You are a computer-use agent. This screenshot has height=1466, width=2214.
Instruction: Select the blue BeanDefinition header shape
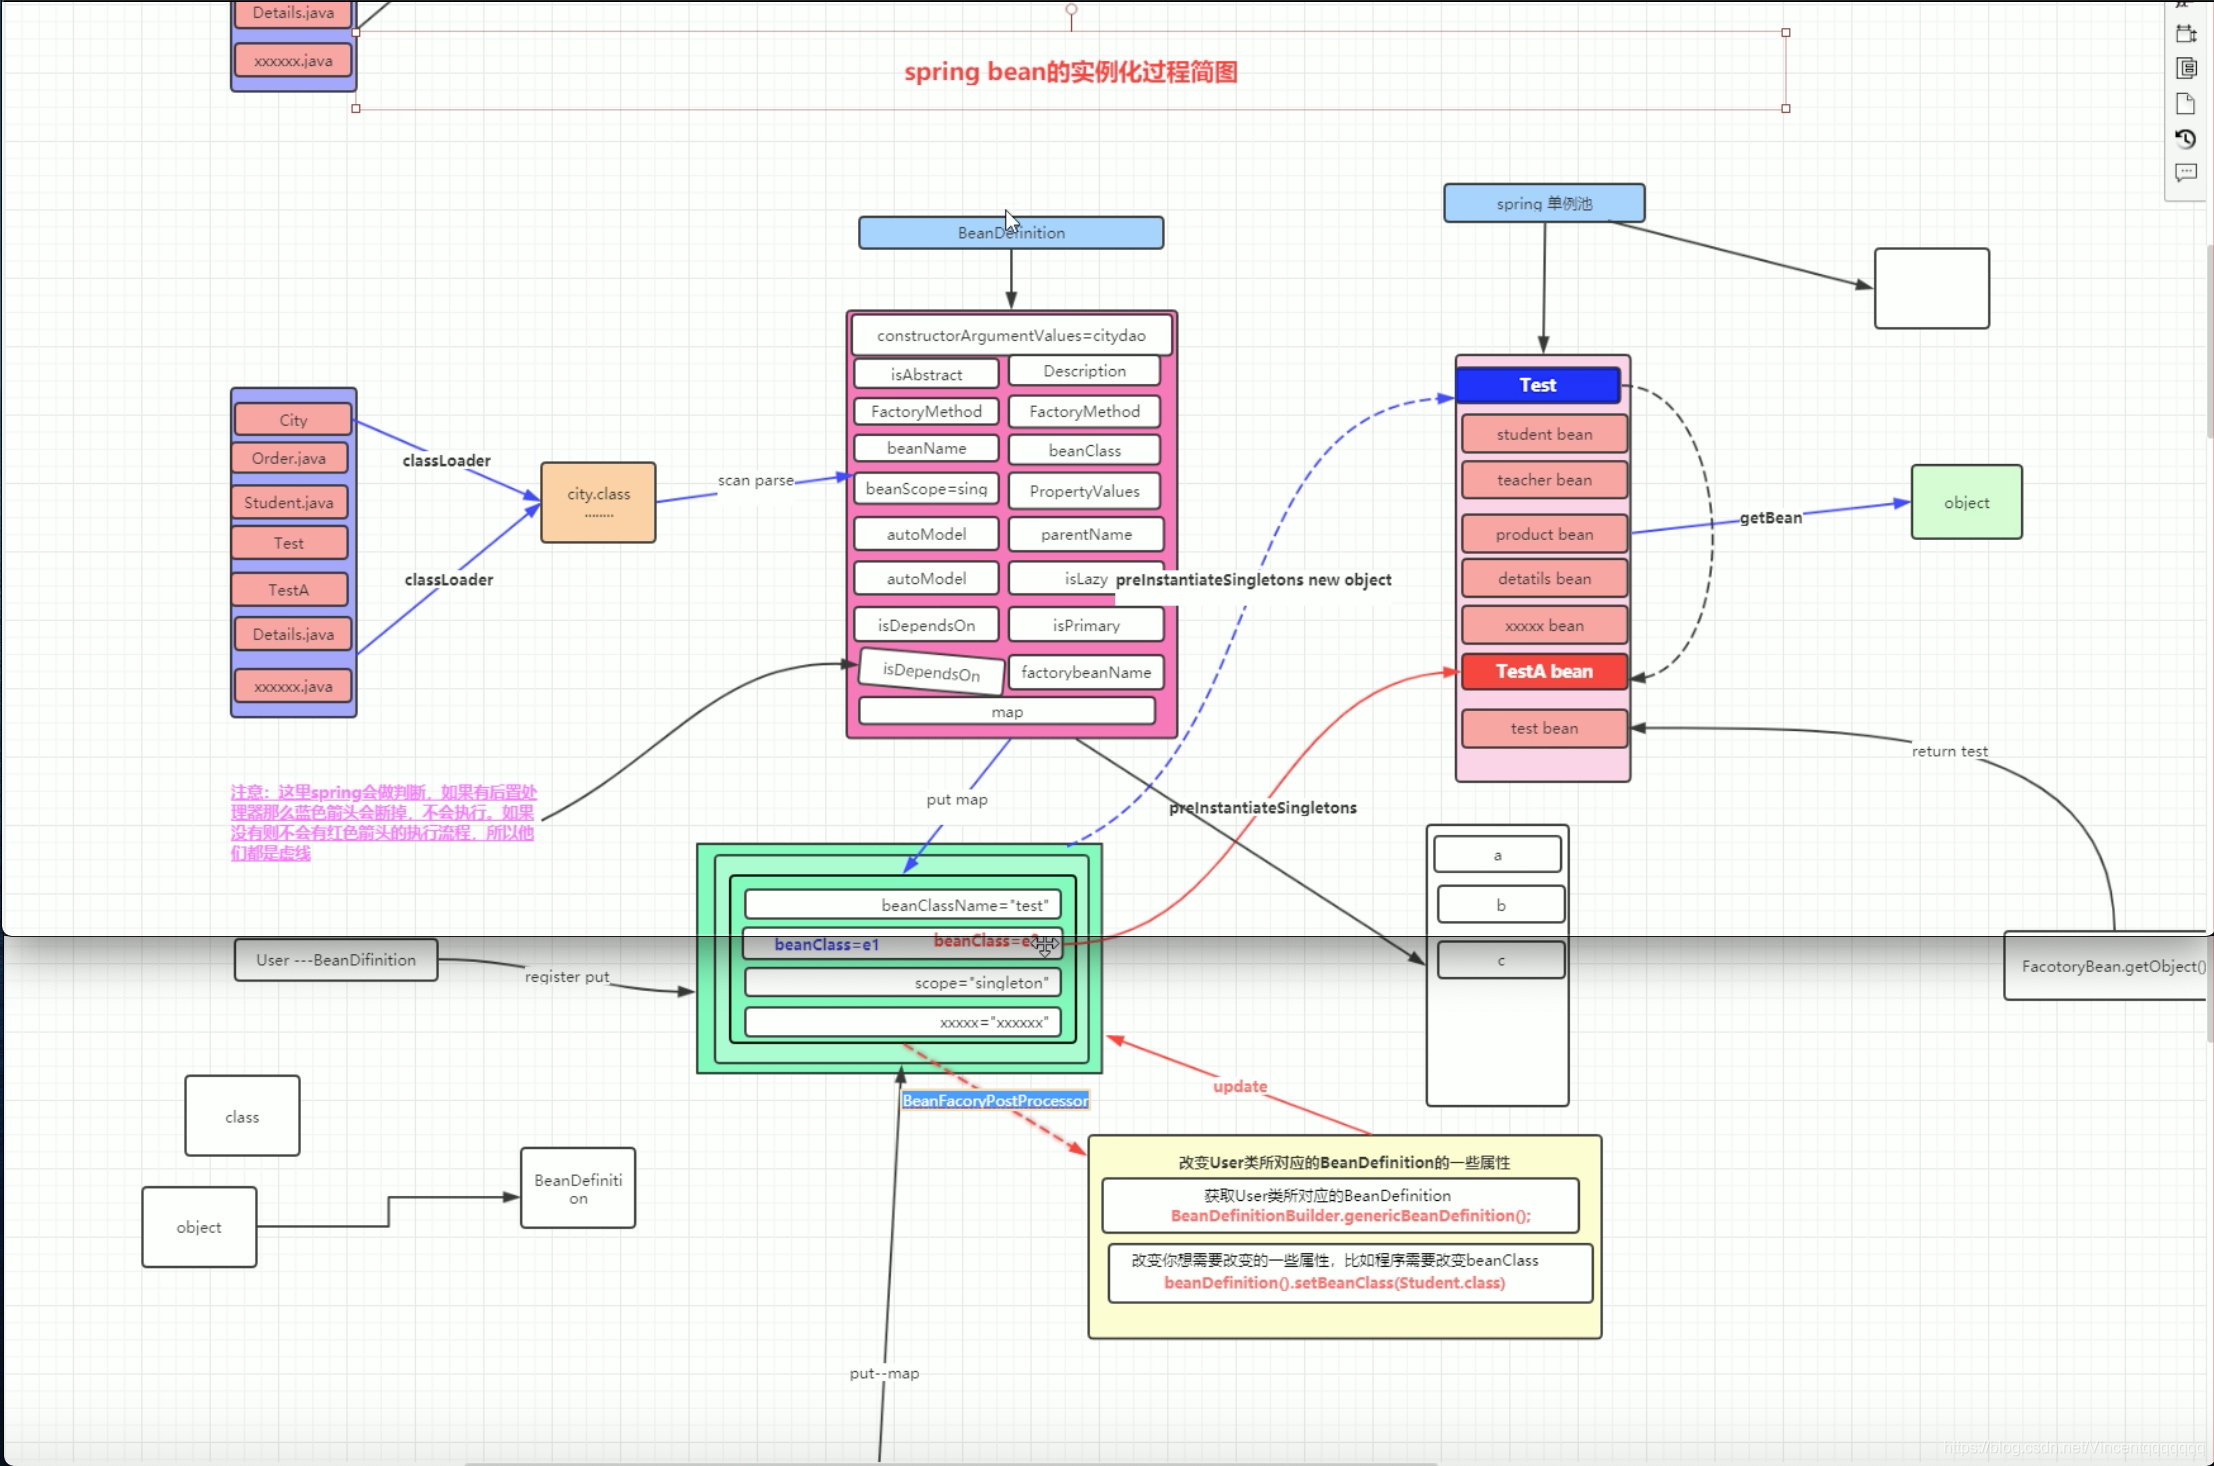tap(1011, 232)
